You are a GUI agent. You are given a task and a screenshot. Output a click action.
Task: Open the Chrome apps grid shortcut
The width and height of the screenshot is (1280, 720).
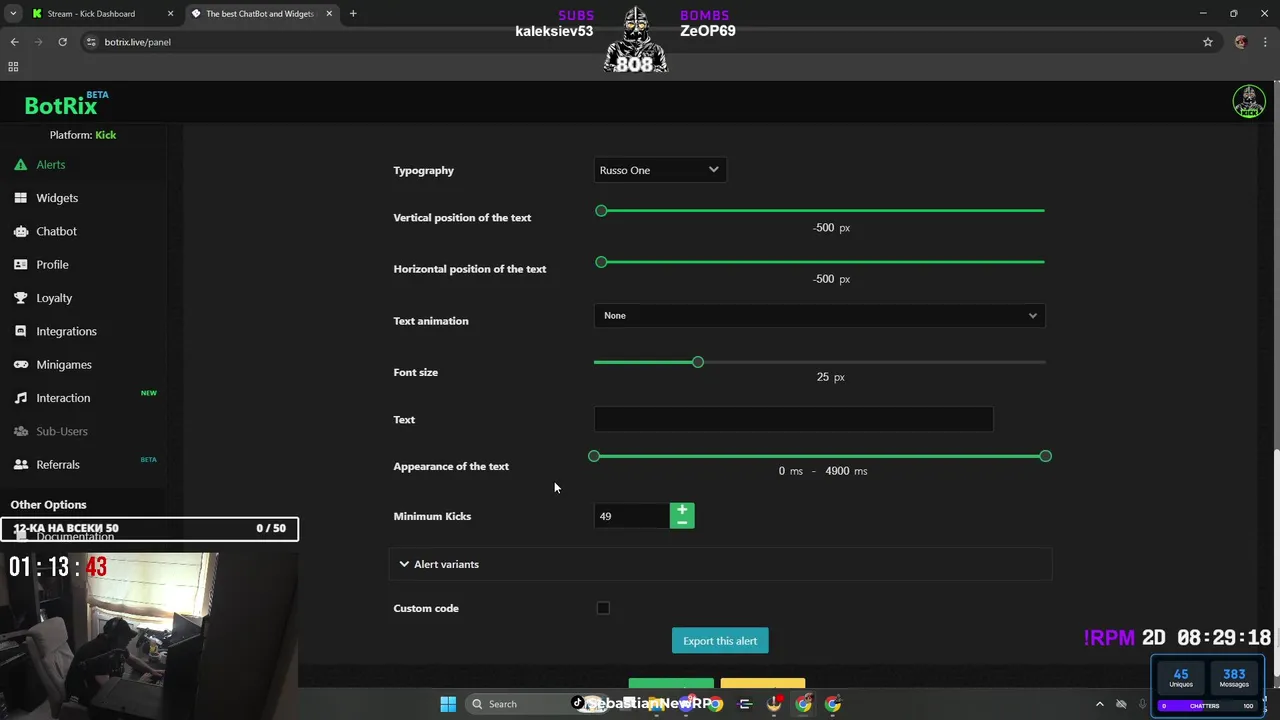13,67
